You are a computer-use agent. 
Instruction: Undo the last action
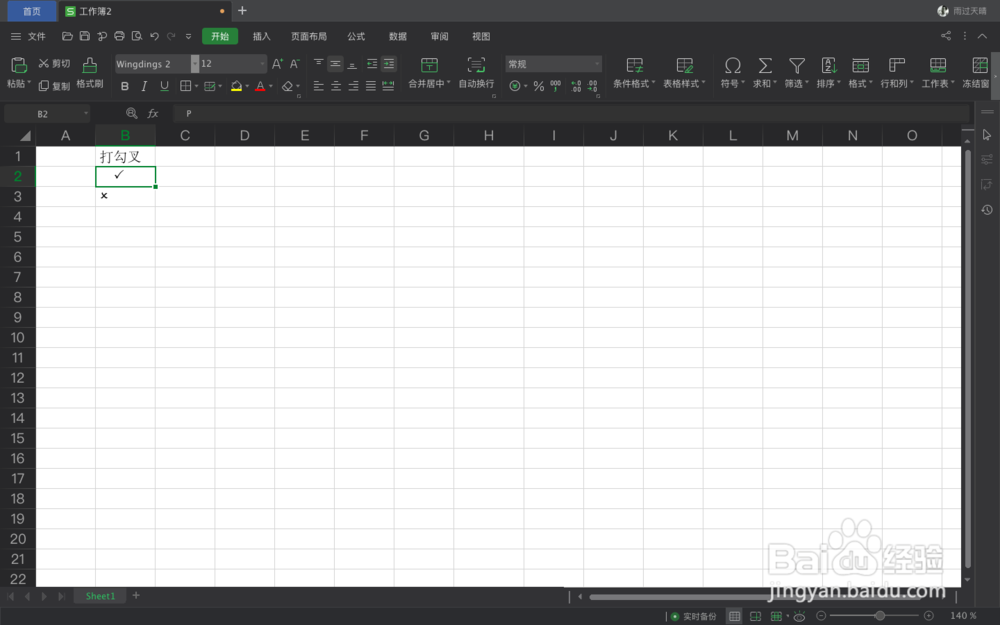(154, 36)
